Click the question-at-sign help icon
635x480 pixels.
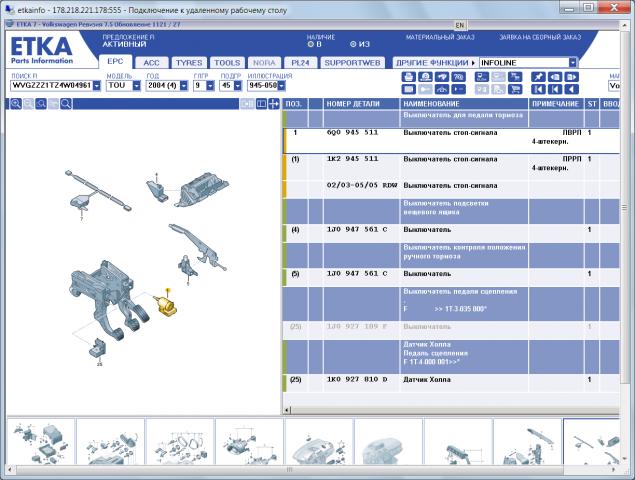pyautogui.click(x=458, y=77)
